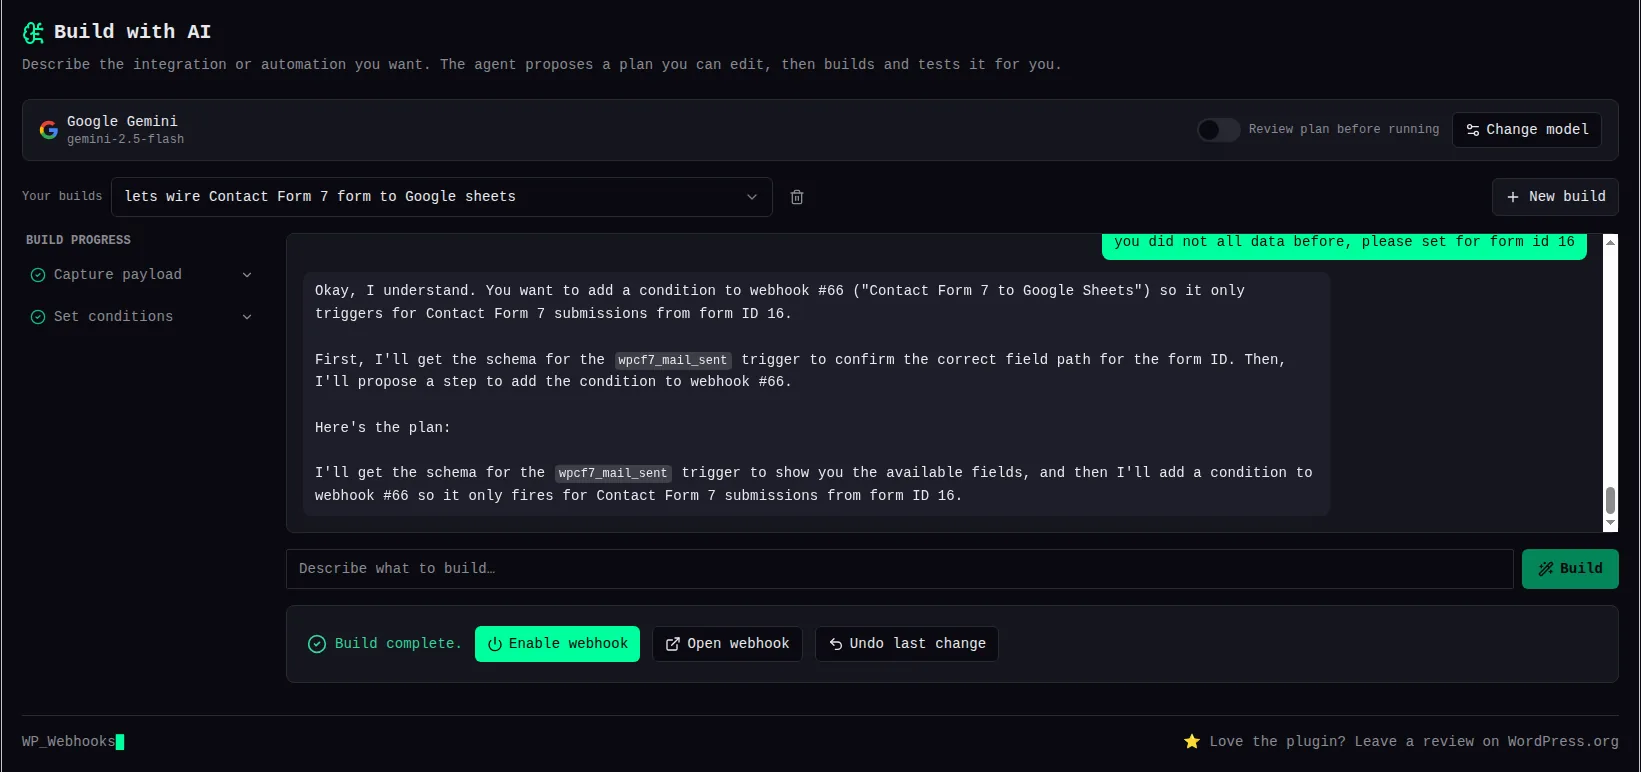Click the green Build button
This screenshot has height=772, width=1641.
click(x=1570, y=569)
